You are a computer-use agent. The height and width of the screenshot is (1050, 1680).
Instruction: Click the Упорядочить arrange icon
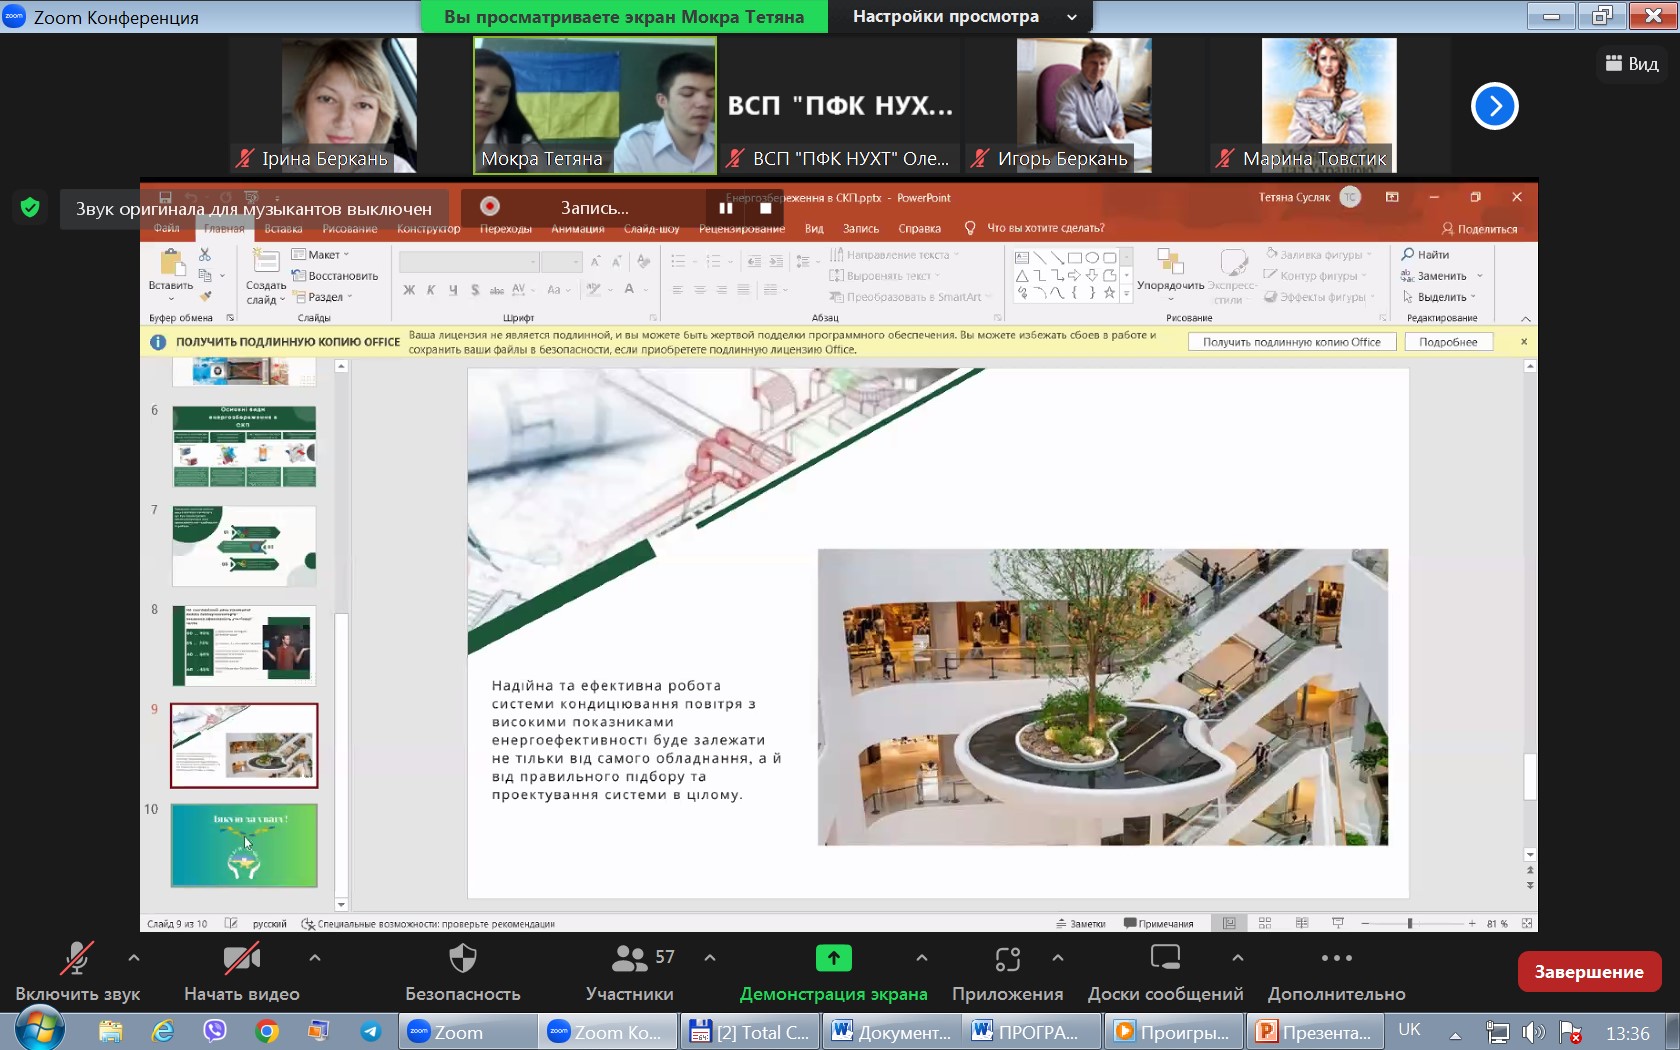pos(1170,263)
